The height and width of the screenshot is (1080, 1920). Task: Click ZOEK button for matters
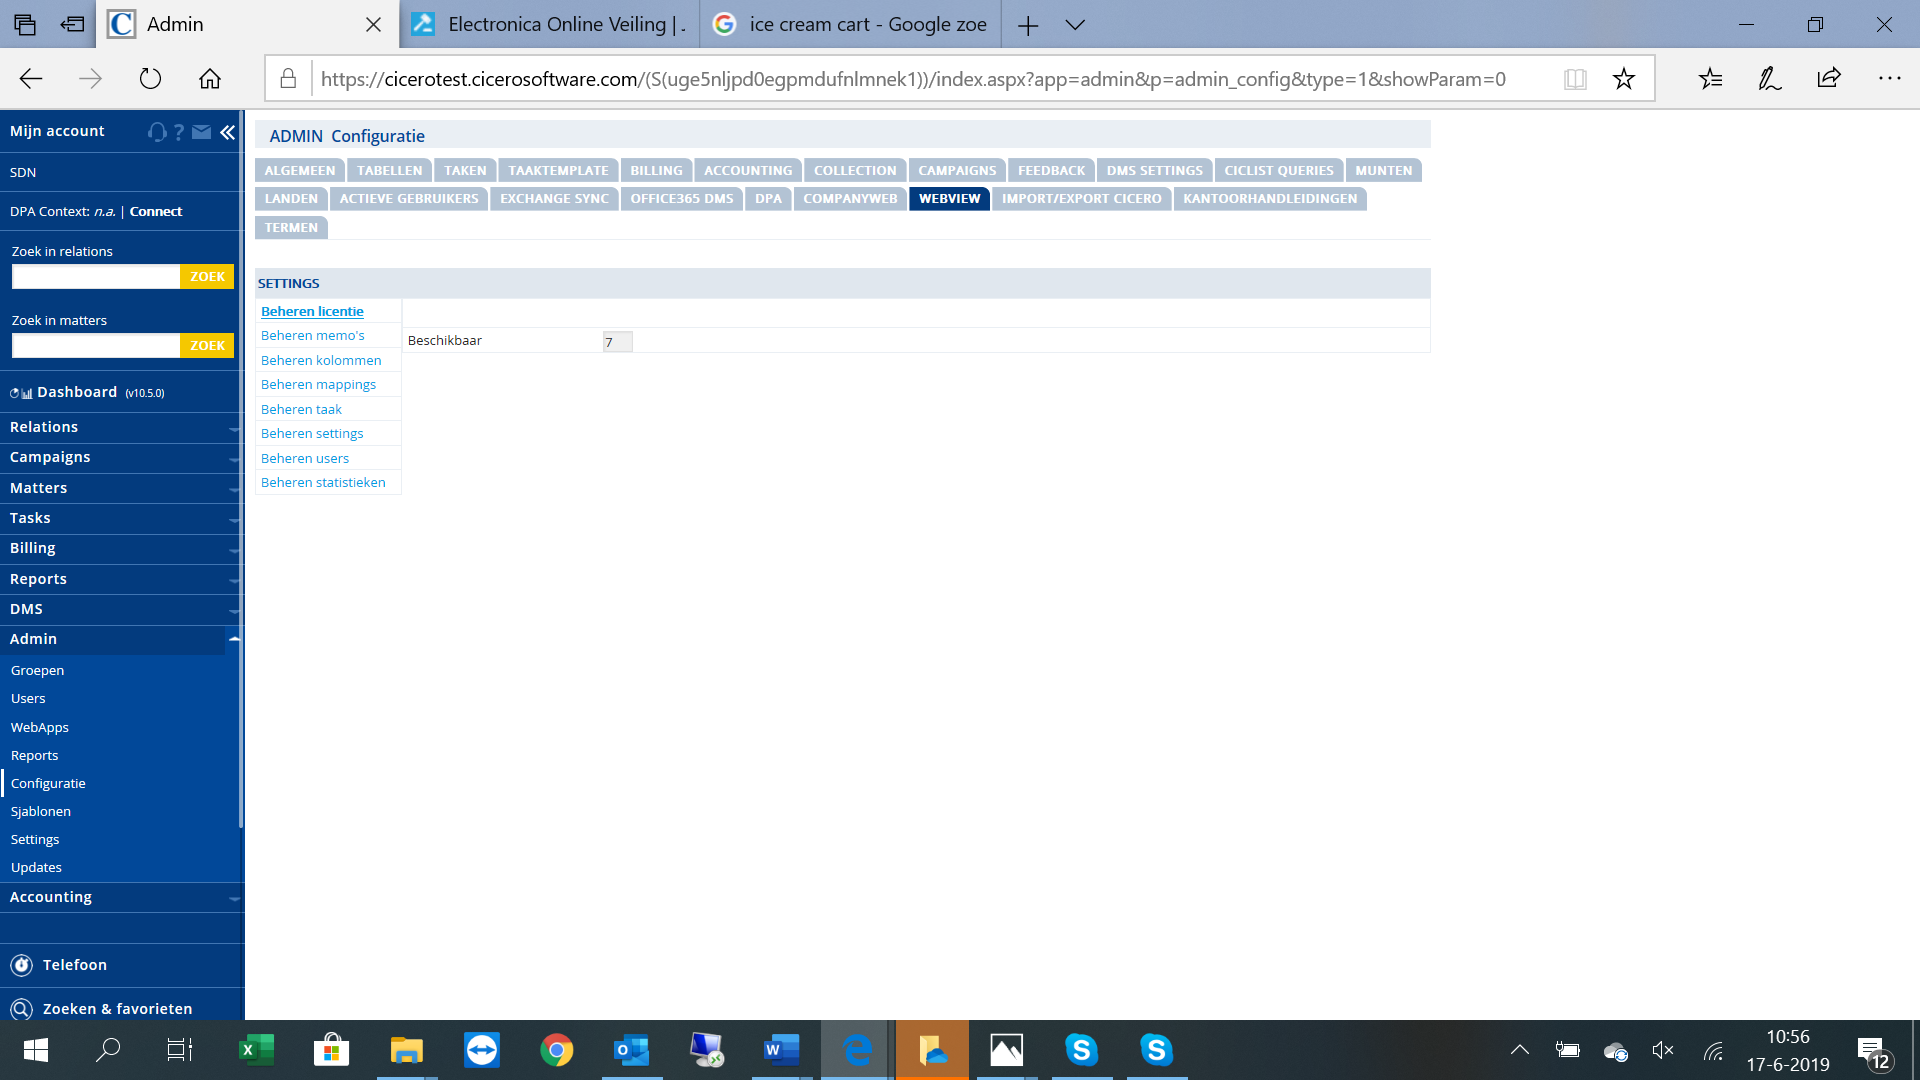click(207, 346)
